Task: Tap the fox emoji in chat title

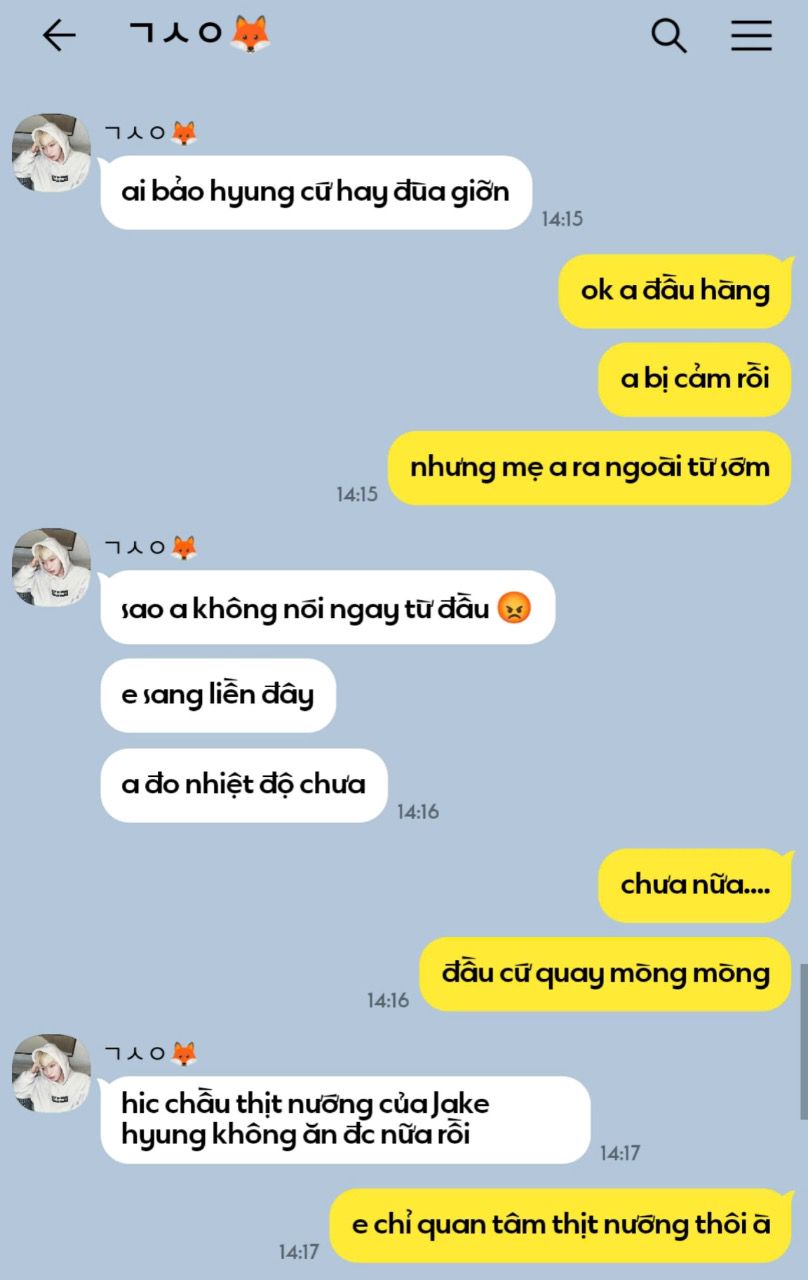Action: point(250,34)
